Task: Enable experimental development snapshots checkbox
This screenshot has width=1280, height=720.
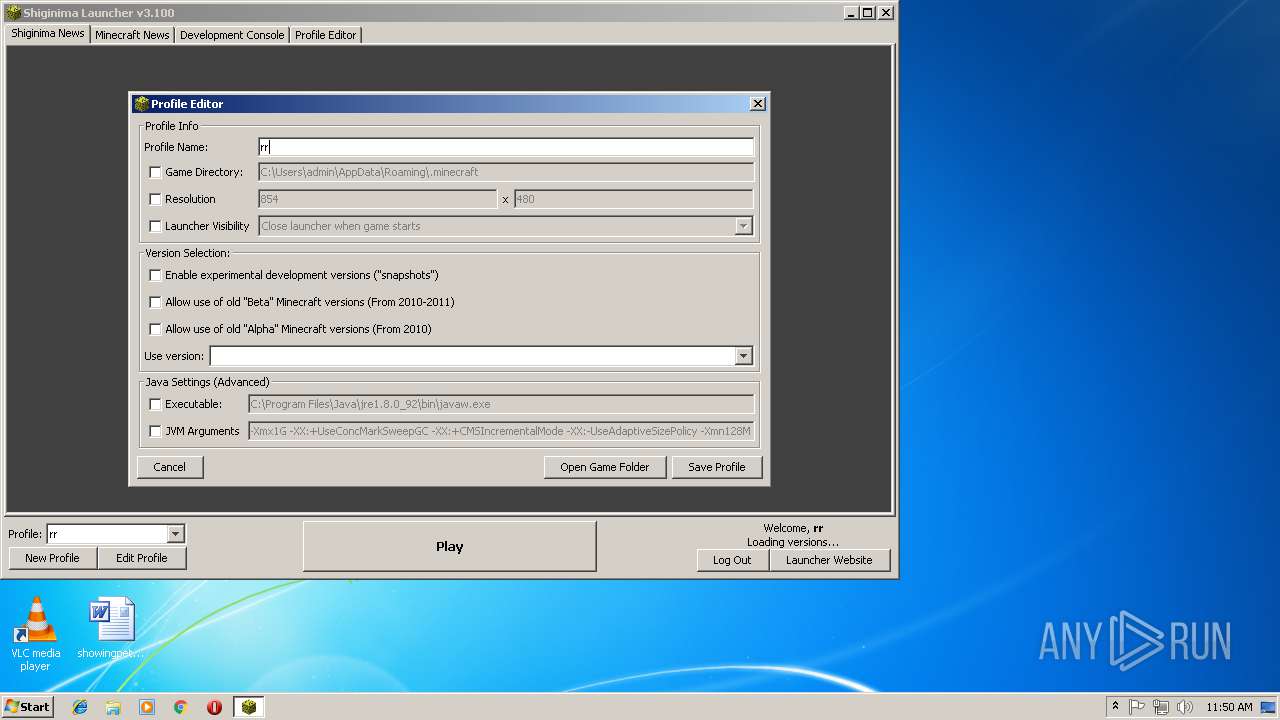Action: [x=155, y=275]
